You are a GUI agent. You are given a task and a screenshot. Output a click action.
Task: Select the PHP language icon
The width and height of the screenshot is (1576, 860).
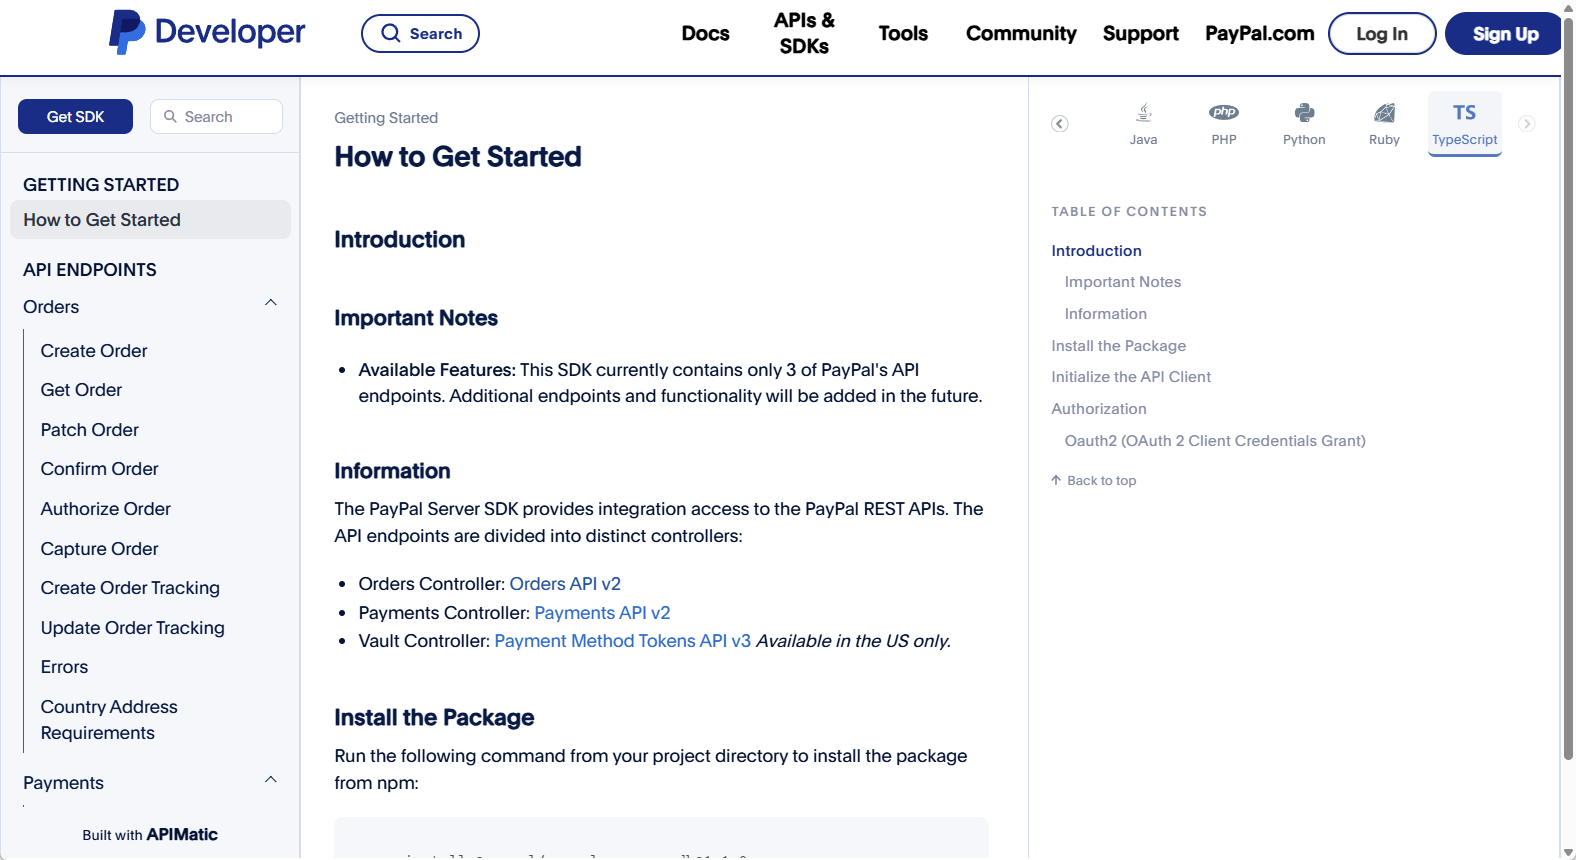tap(1224, 124)
